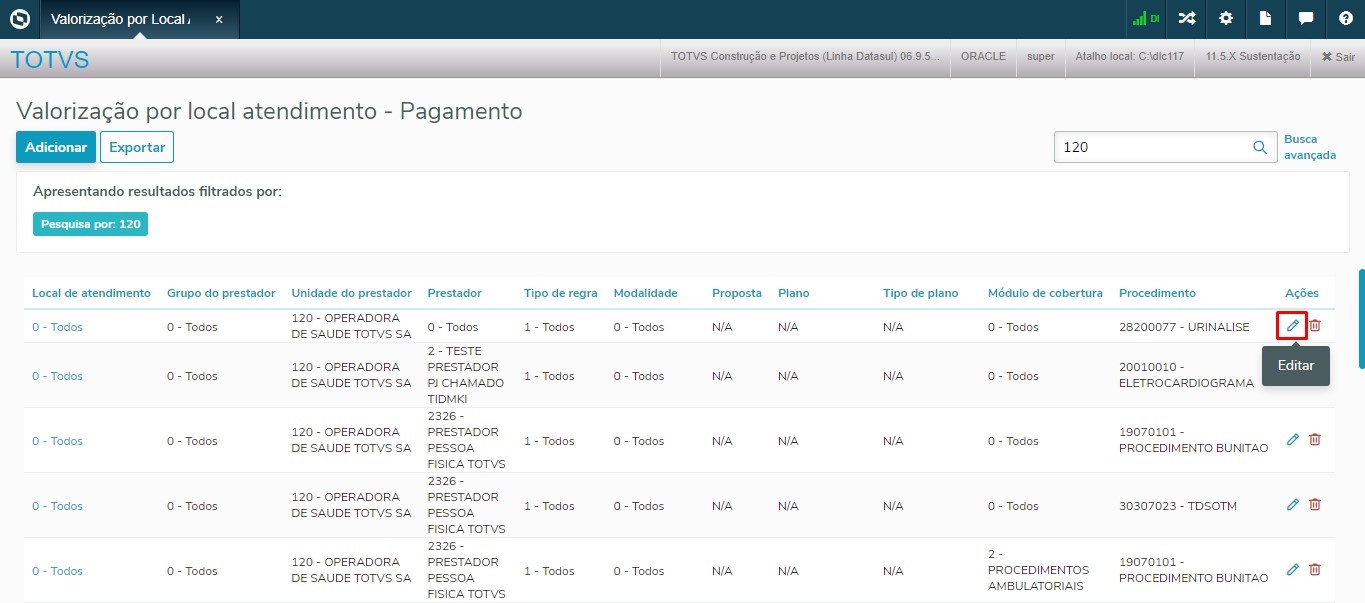
Task: Delete the 30307023 - TDSOTM row
Action: 1315,504
